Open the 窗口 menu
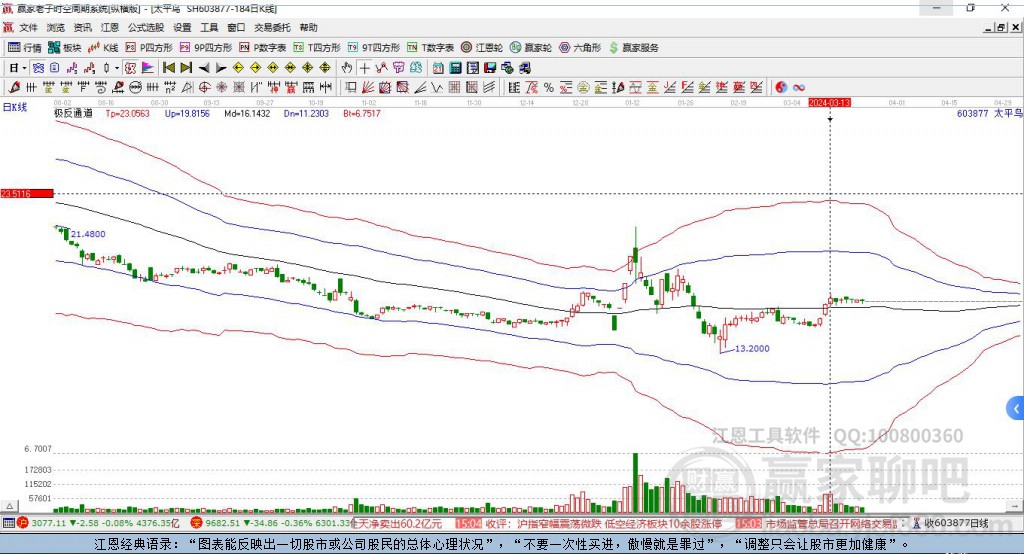 pos(236,27)
